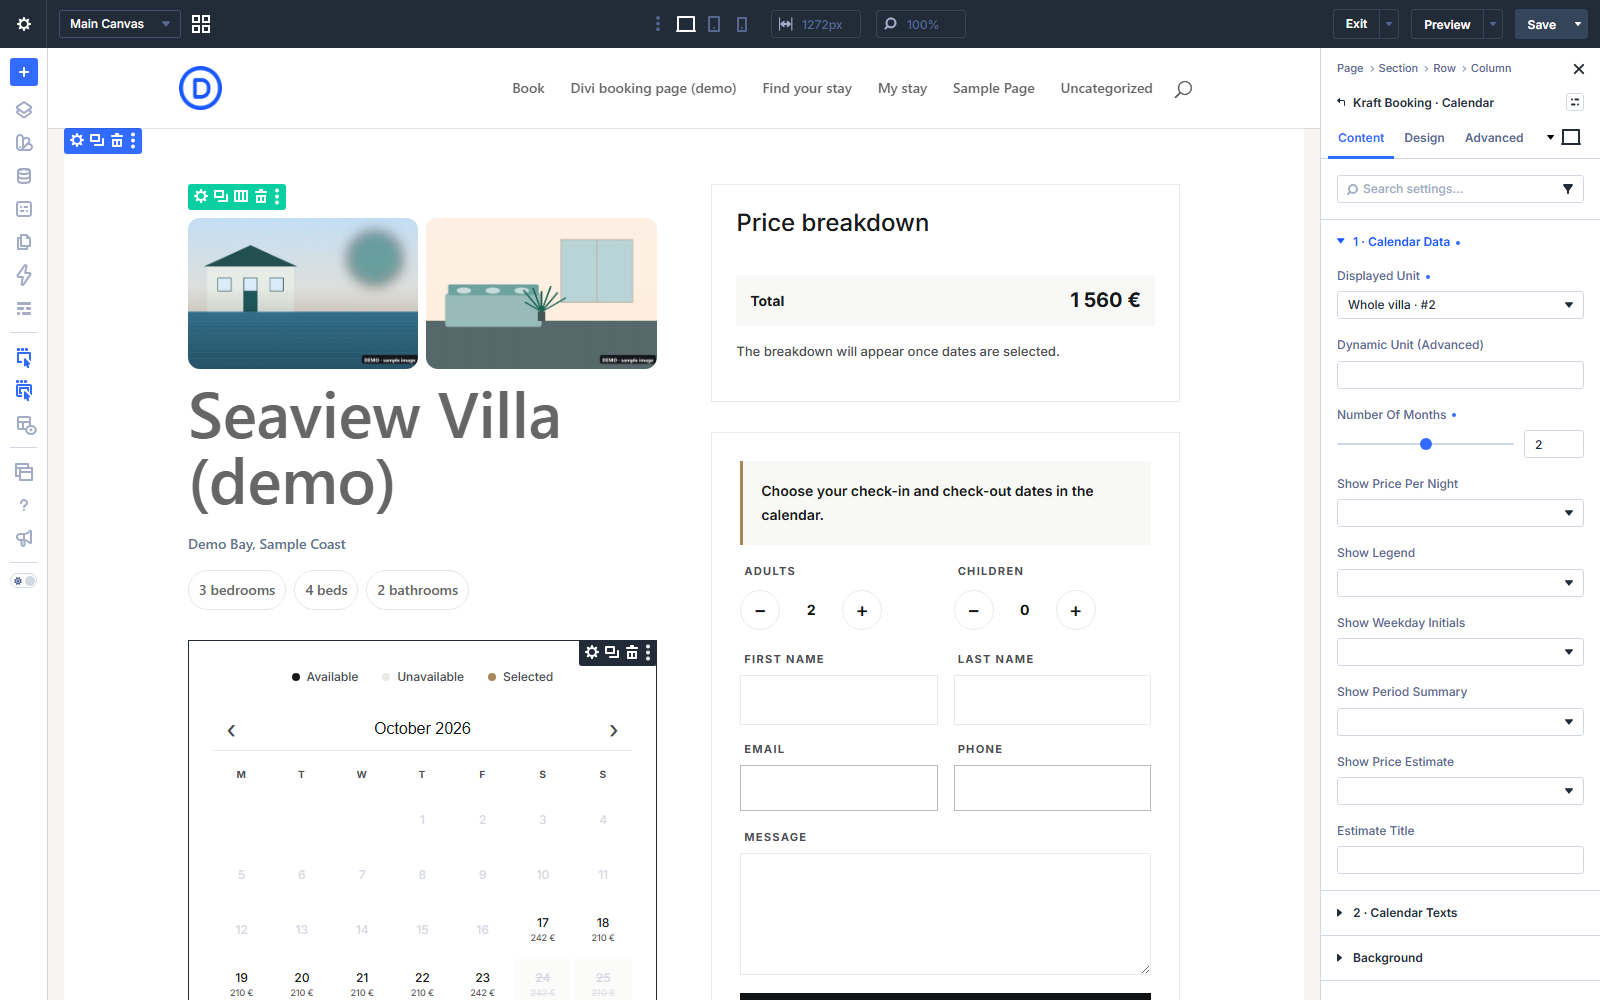Click the Estimate Title input field
Viewport: 1600px width, 1000px height.
[x=1460, y=860]
